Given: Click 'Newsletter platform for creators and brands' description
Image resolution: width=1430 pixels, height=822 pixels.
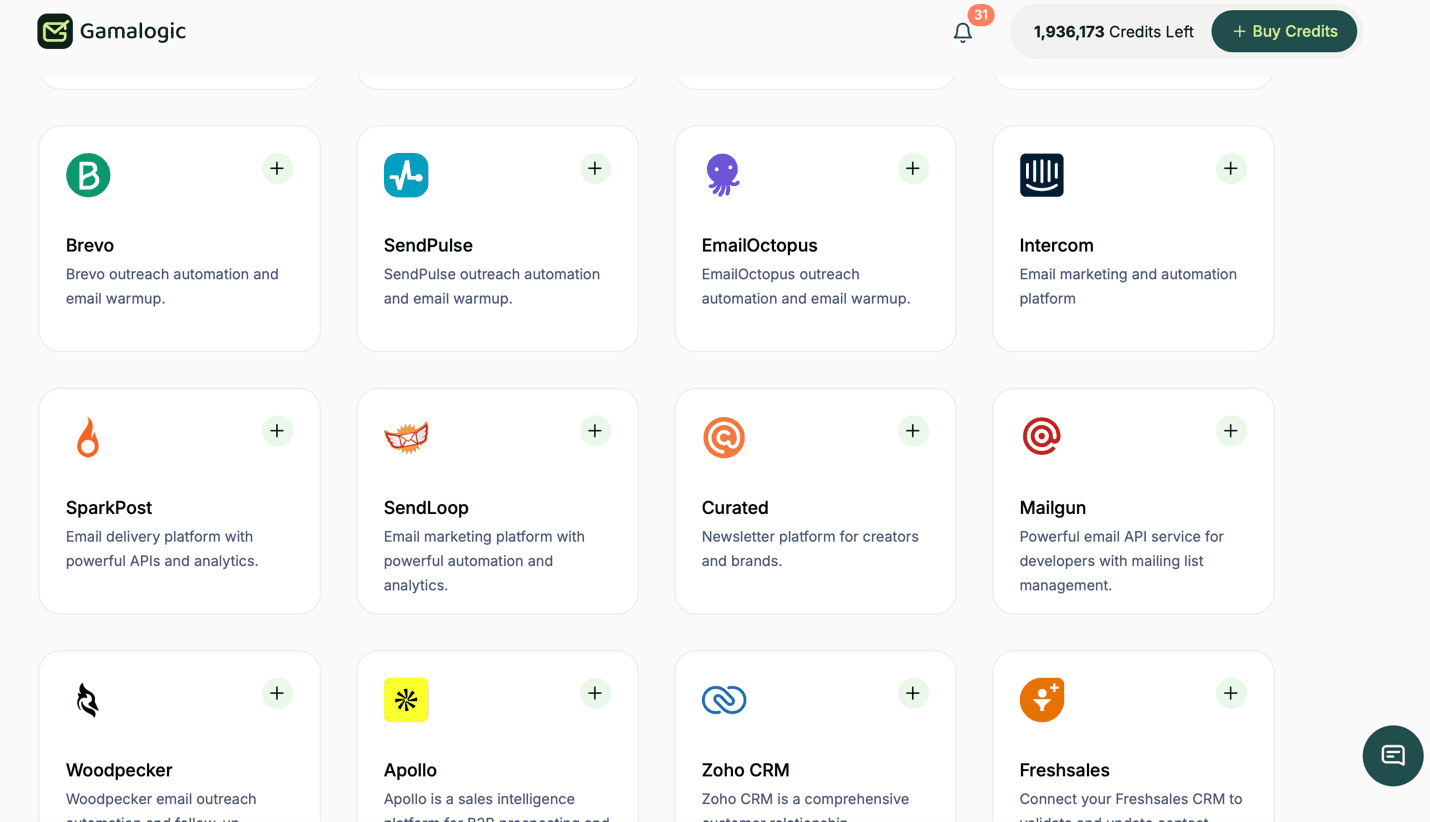Looking at the screenshot, I should click(810, 548).
